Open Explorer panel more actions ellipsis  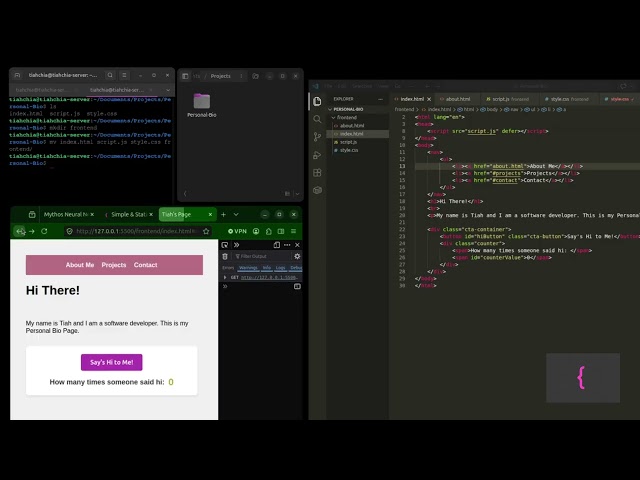tap(380, 99)
